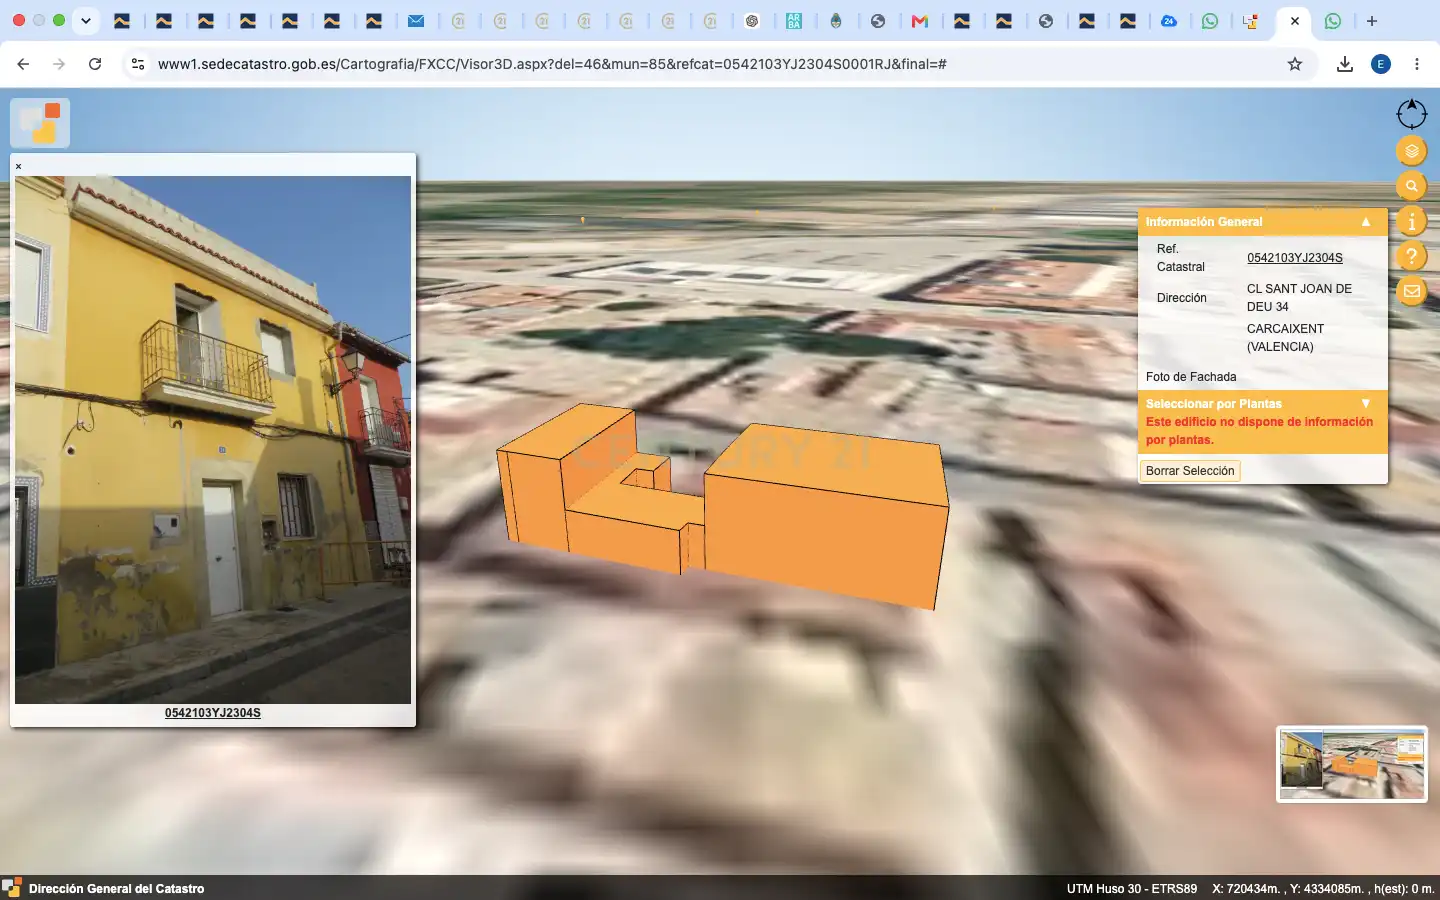Open the map layers button

[x=1411, y=151]
